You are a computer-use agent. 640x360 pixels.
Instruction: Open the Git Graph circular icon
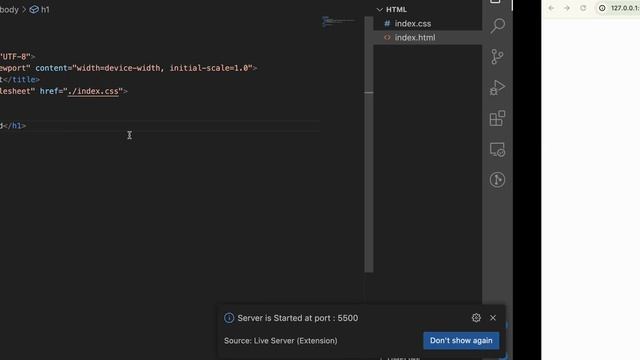coord(498,180)
